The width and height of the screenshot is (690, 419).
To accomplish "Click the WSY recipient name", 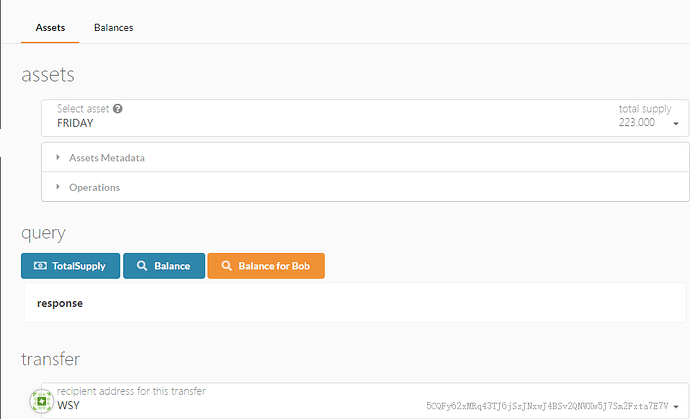I will click(68, 406).
